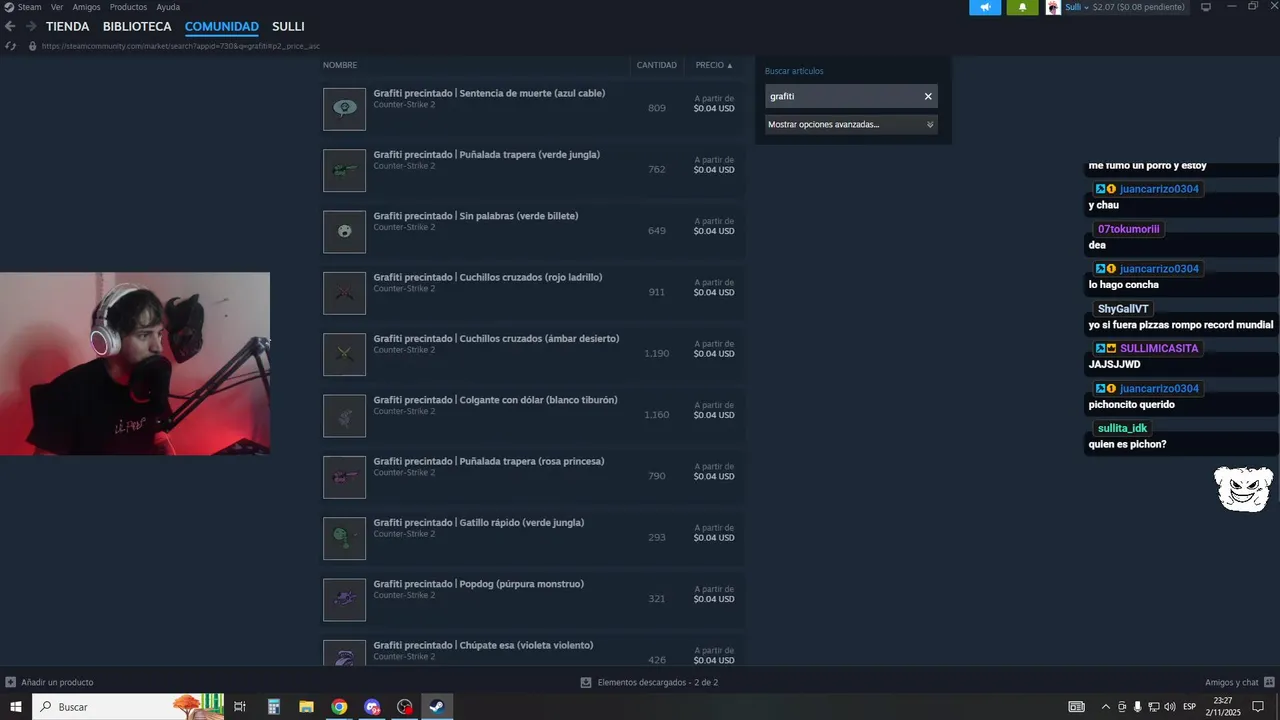Click the blue announcements megaphone button
This screenshot has height=720, width=1280.
pyautogui.click(x=985, y=7)
